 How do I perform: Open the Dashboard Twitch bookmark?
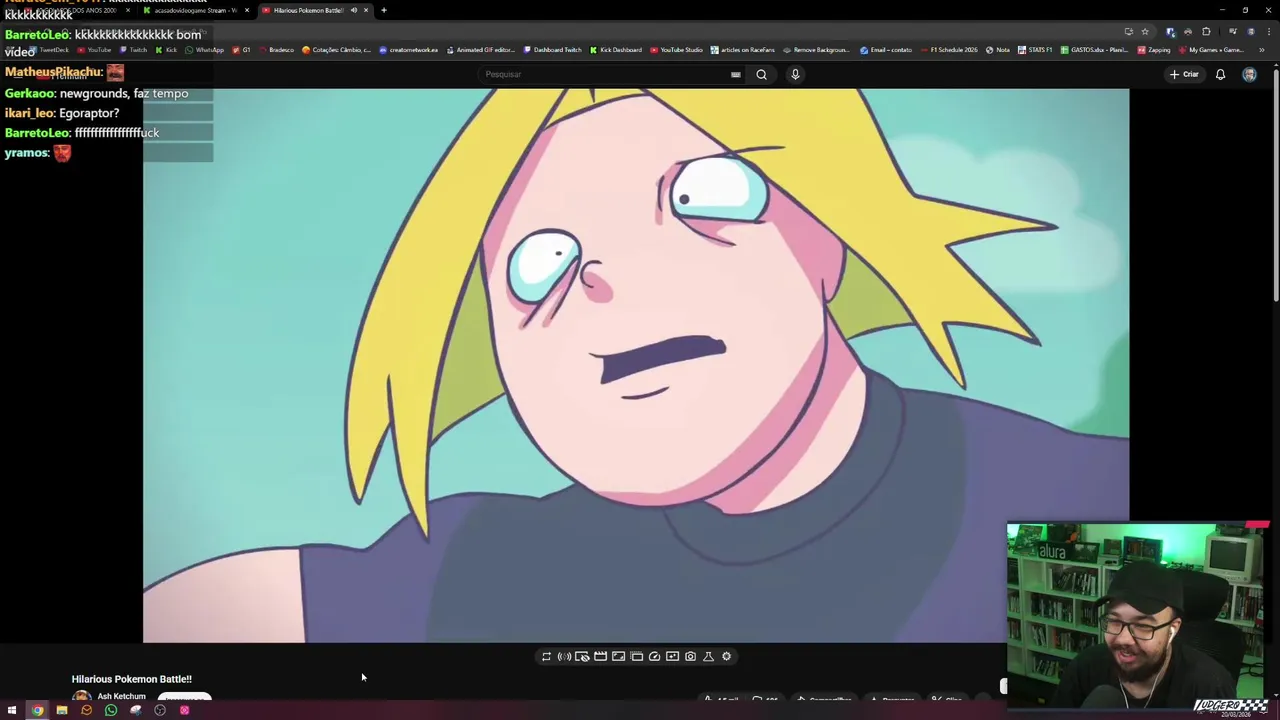pyautogui.click(x=552, y=50)
